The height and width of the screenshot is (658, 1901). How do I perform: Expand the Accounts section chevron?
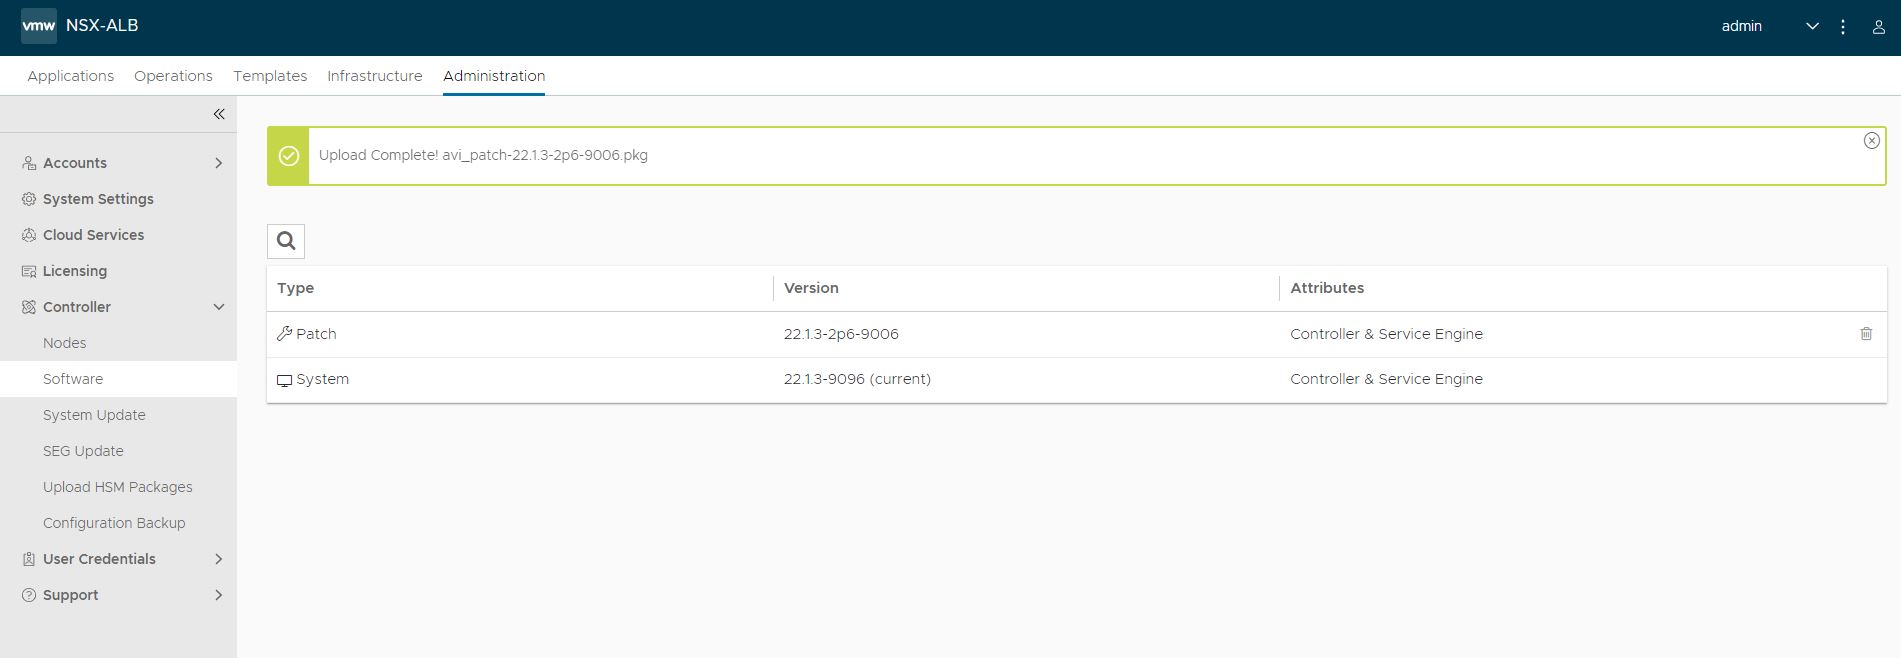[219, 163]
